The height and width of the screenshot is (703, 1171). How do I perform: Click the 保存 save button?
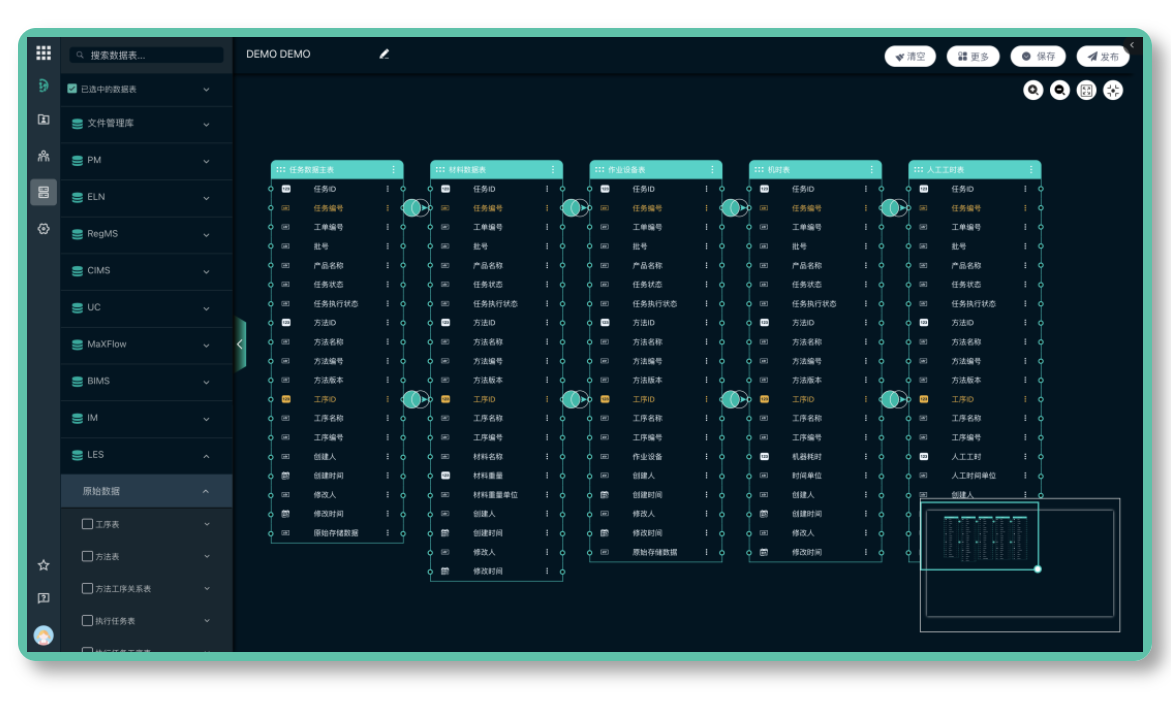point(1038,57)
